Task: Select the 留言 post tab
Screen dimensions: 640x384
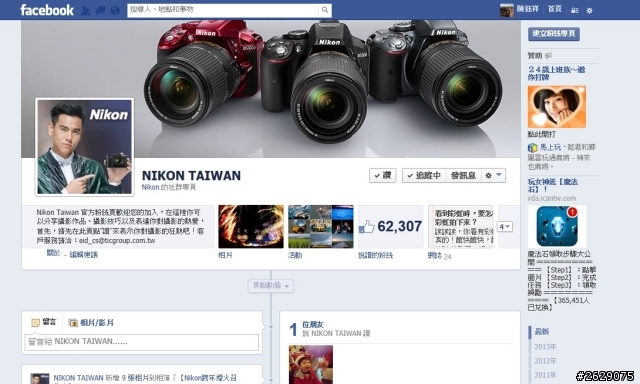Action: pos(44,322)
